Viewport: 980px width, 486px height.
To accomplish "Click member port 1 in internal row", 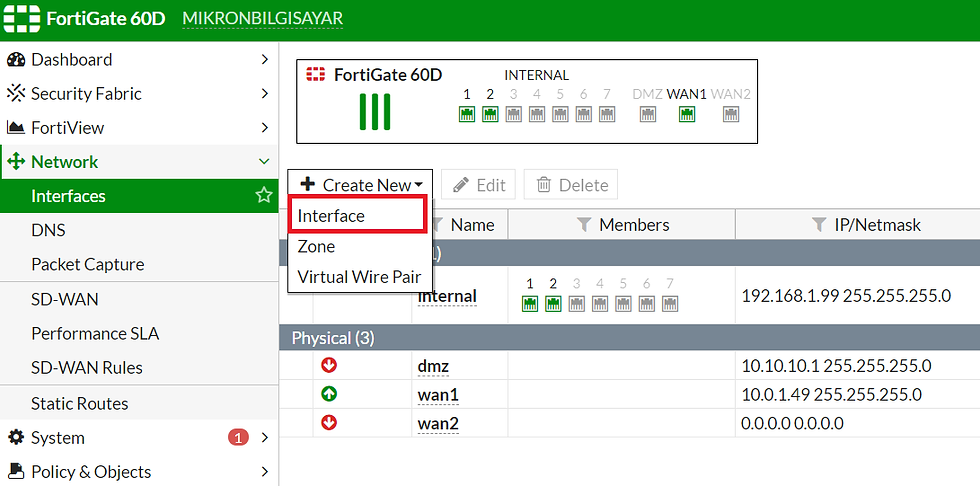I will coord(530,304).
